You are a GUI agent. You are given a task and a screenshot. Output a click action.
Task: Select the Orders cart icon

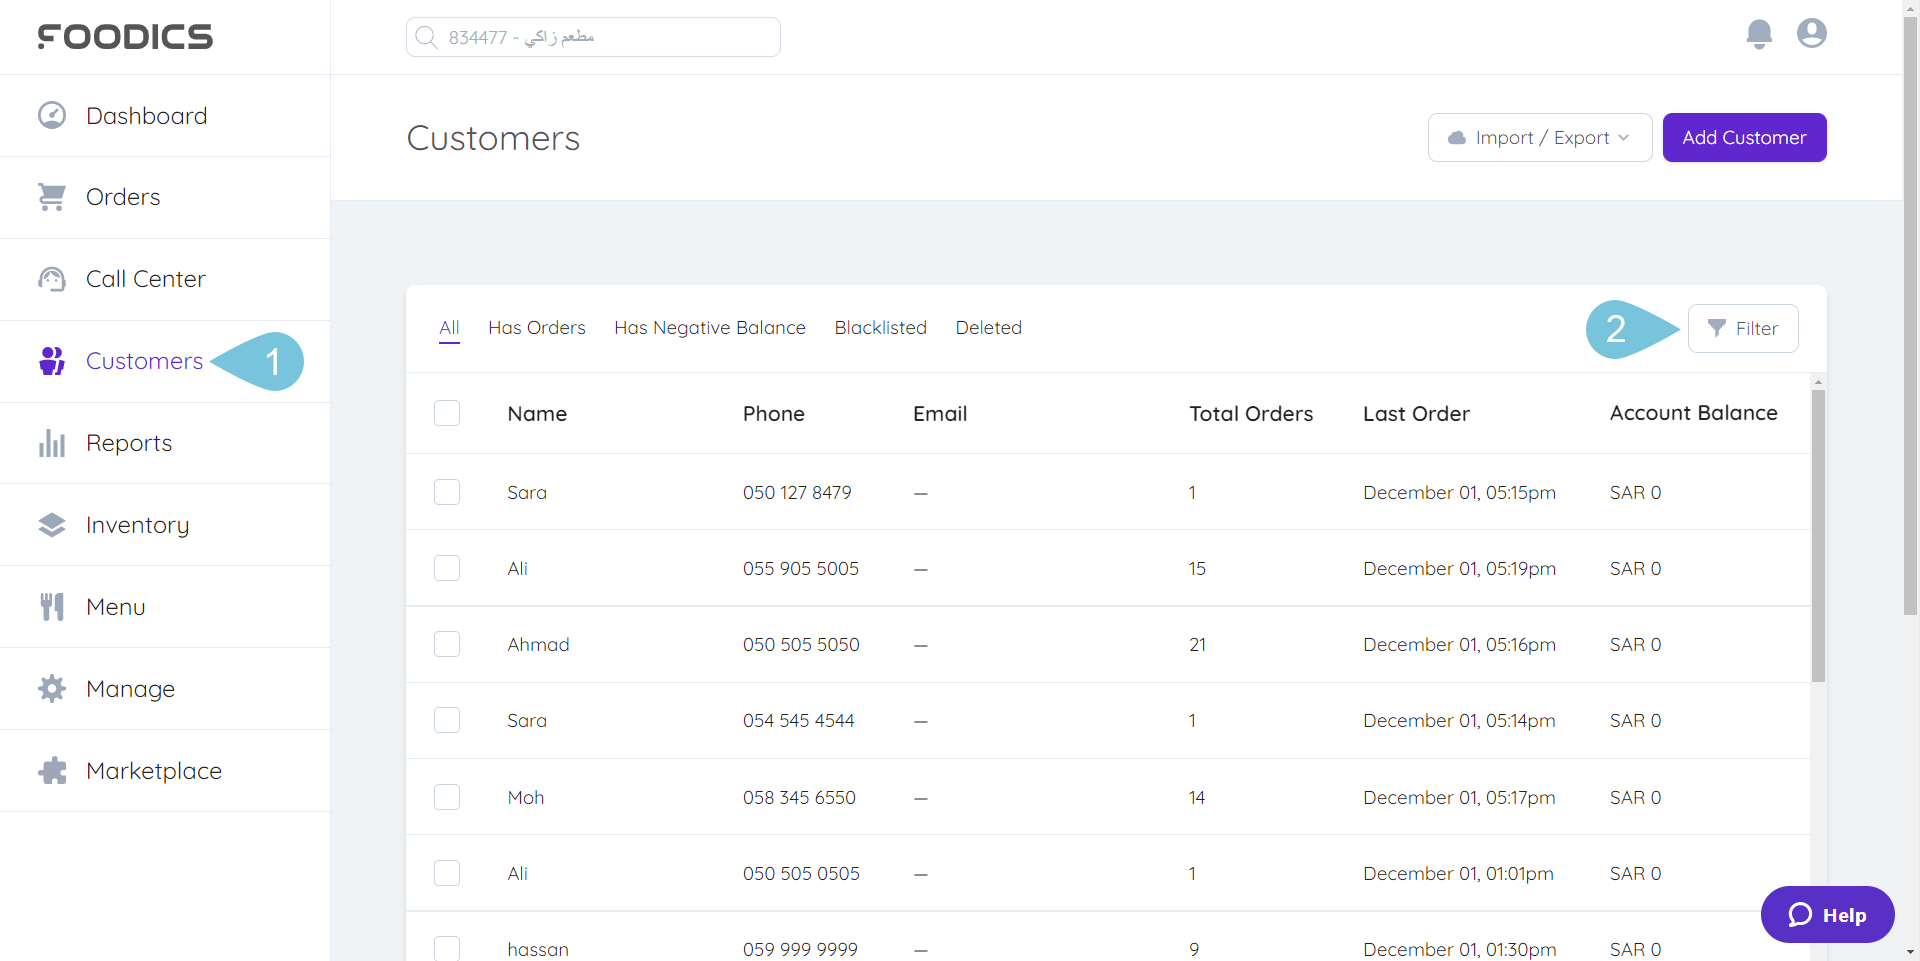point(50,196)
